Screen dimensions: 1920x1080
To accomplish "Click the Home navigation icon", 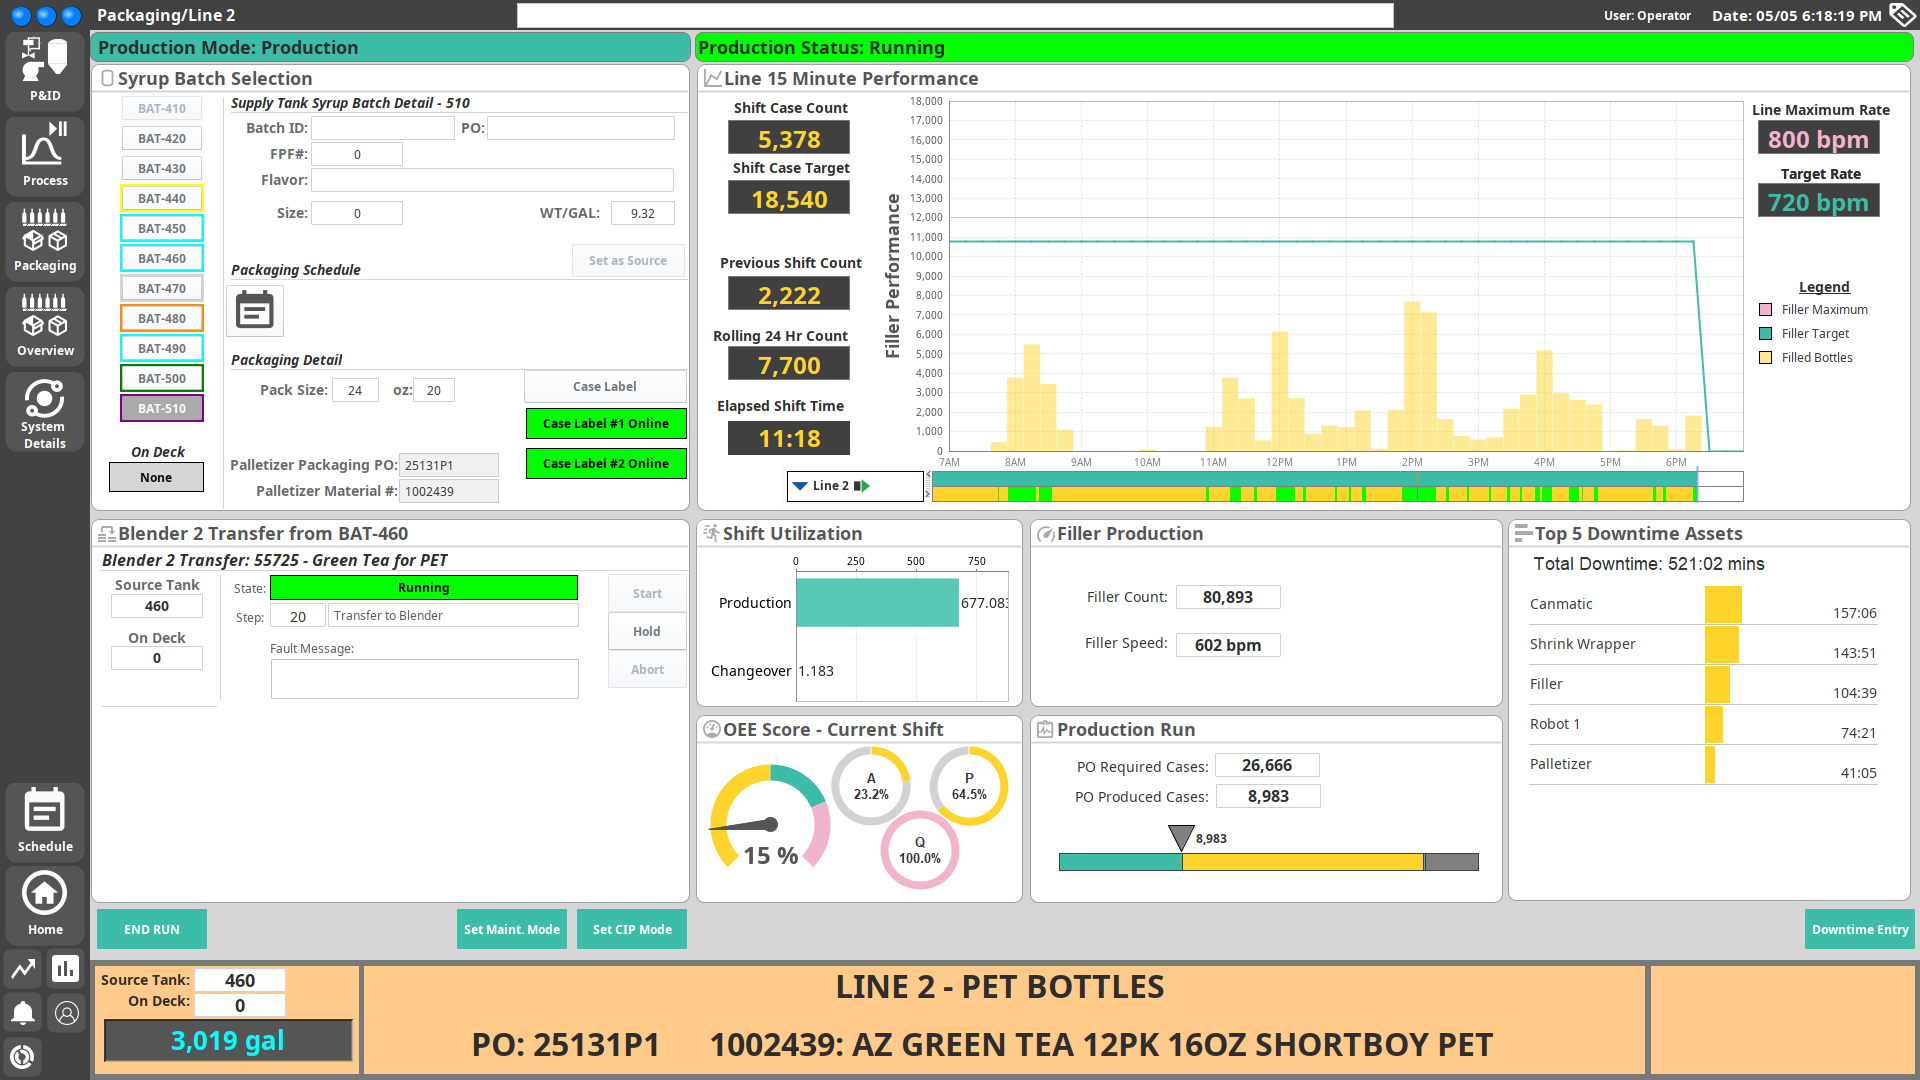I will [x=45, y=903].
